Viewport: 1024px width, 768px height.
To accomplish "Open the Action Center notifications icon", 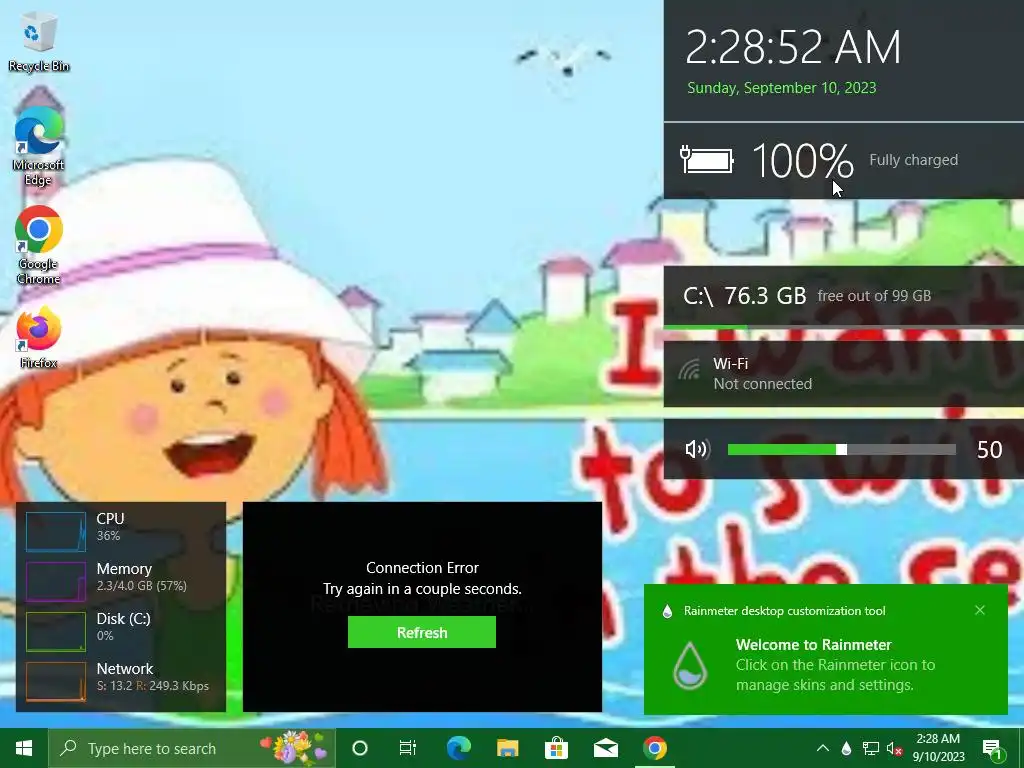I will [x=993, y=749].
